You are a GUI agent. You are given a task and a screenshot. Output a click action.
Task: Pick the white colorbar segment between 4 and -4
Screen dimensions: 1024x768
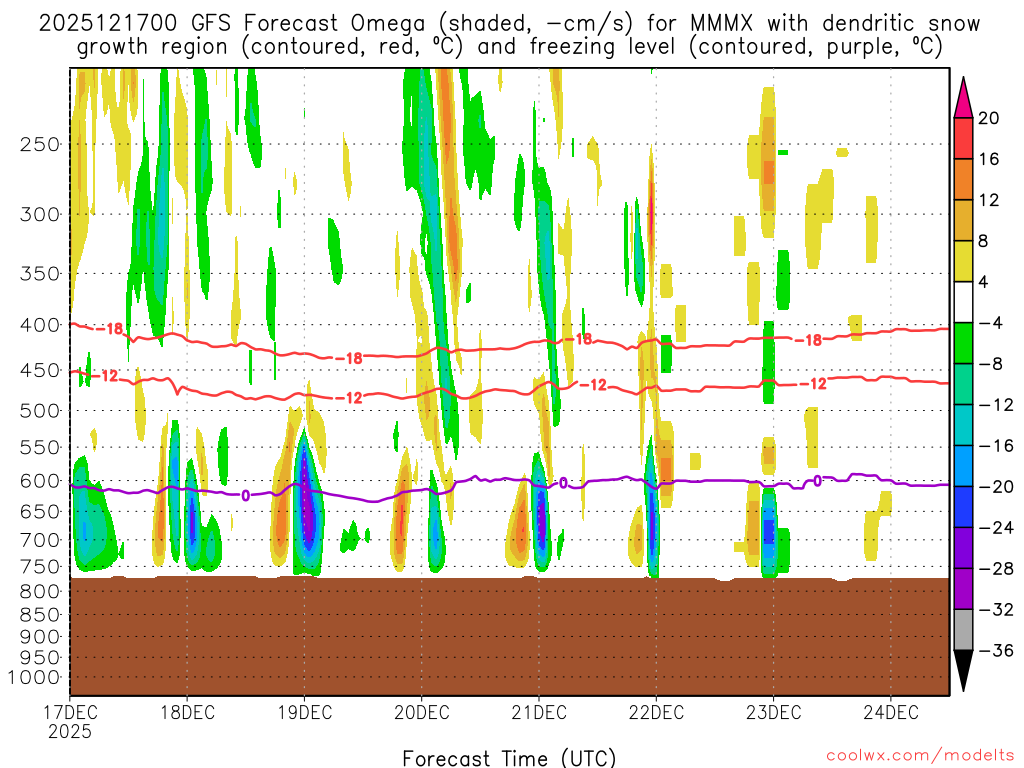[x=964, y=302]
